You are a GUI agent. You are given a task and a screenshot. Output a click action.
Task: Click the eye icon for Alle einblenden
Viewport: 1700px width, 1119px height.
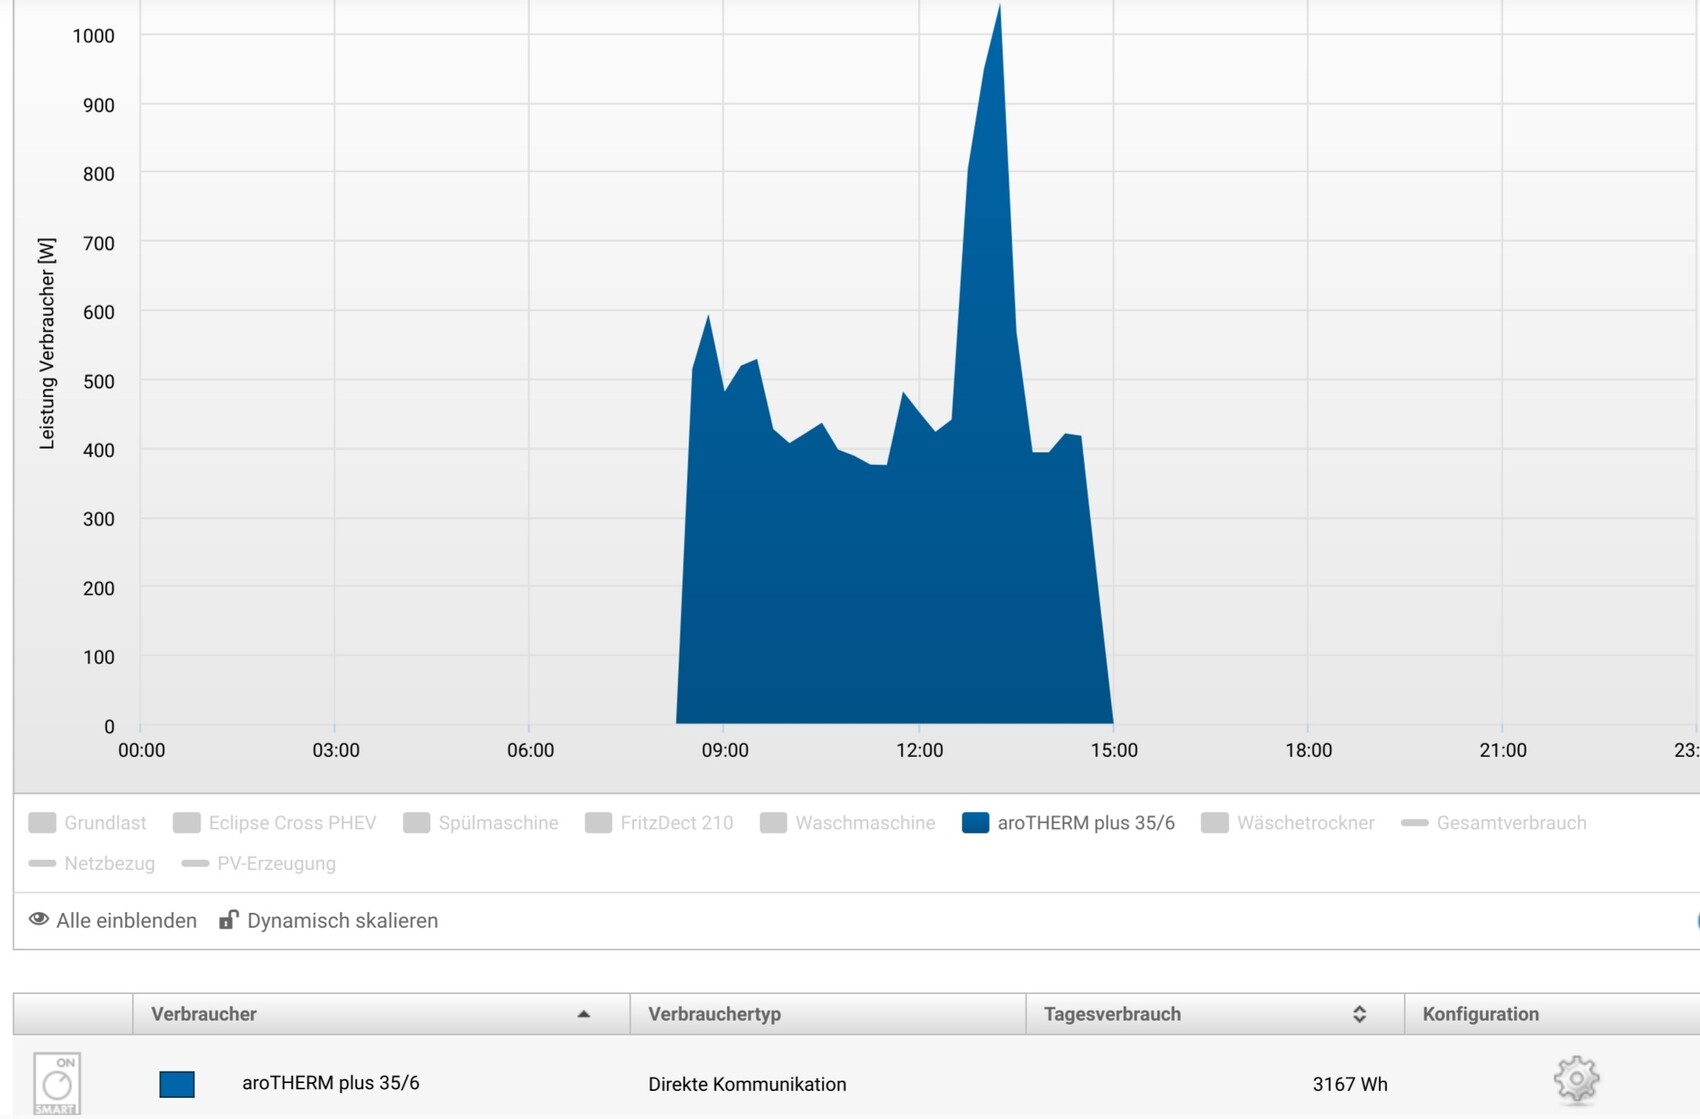[x=39, y=920]
